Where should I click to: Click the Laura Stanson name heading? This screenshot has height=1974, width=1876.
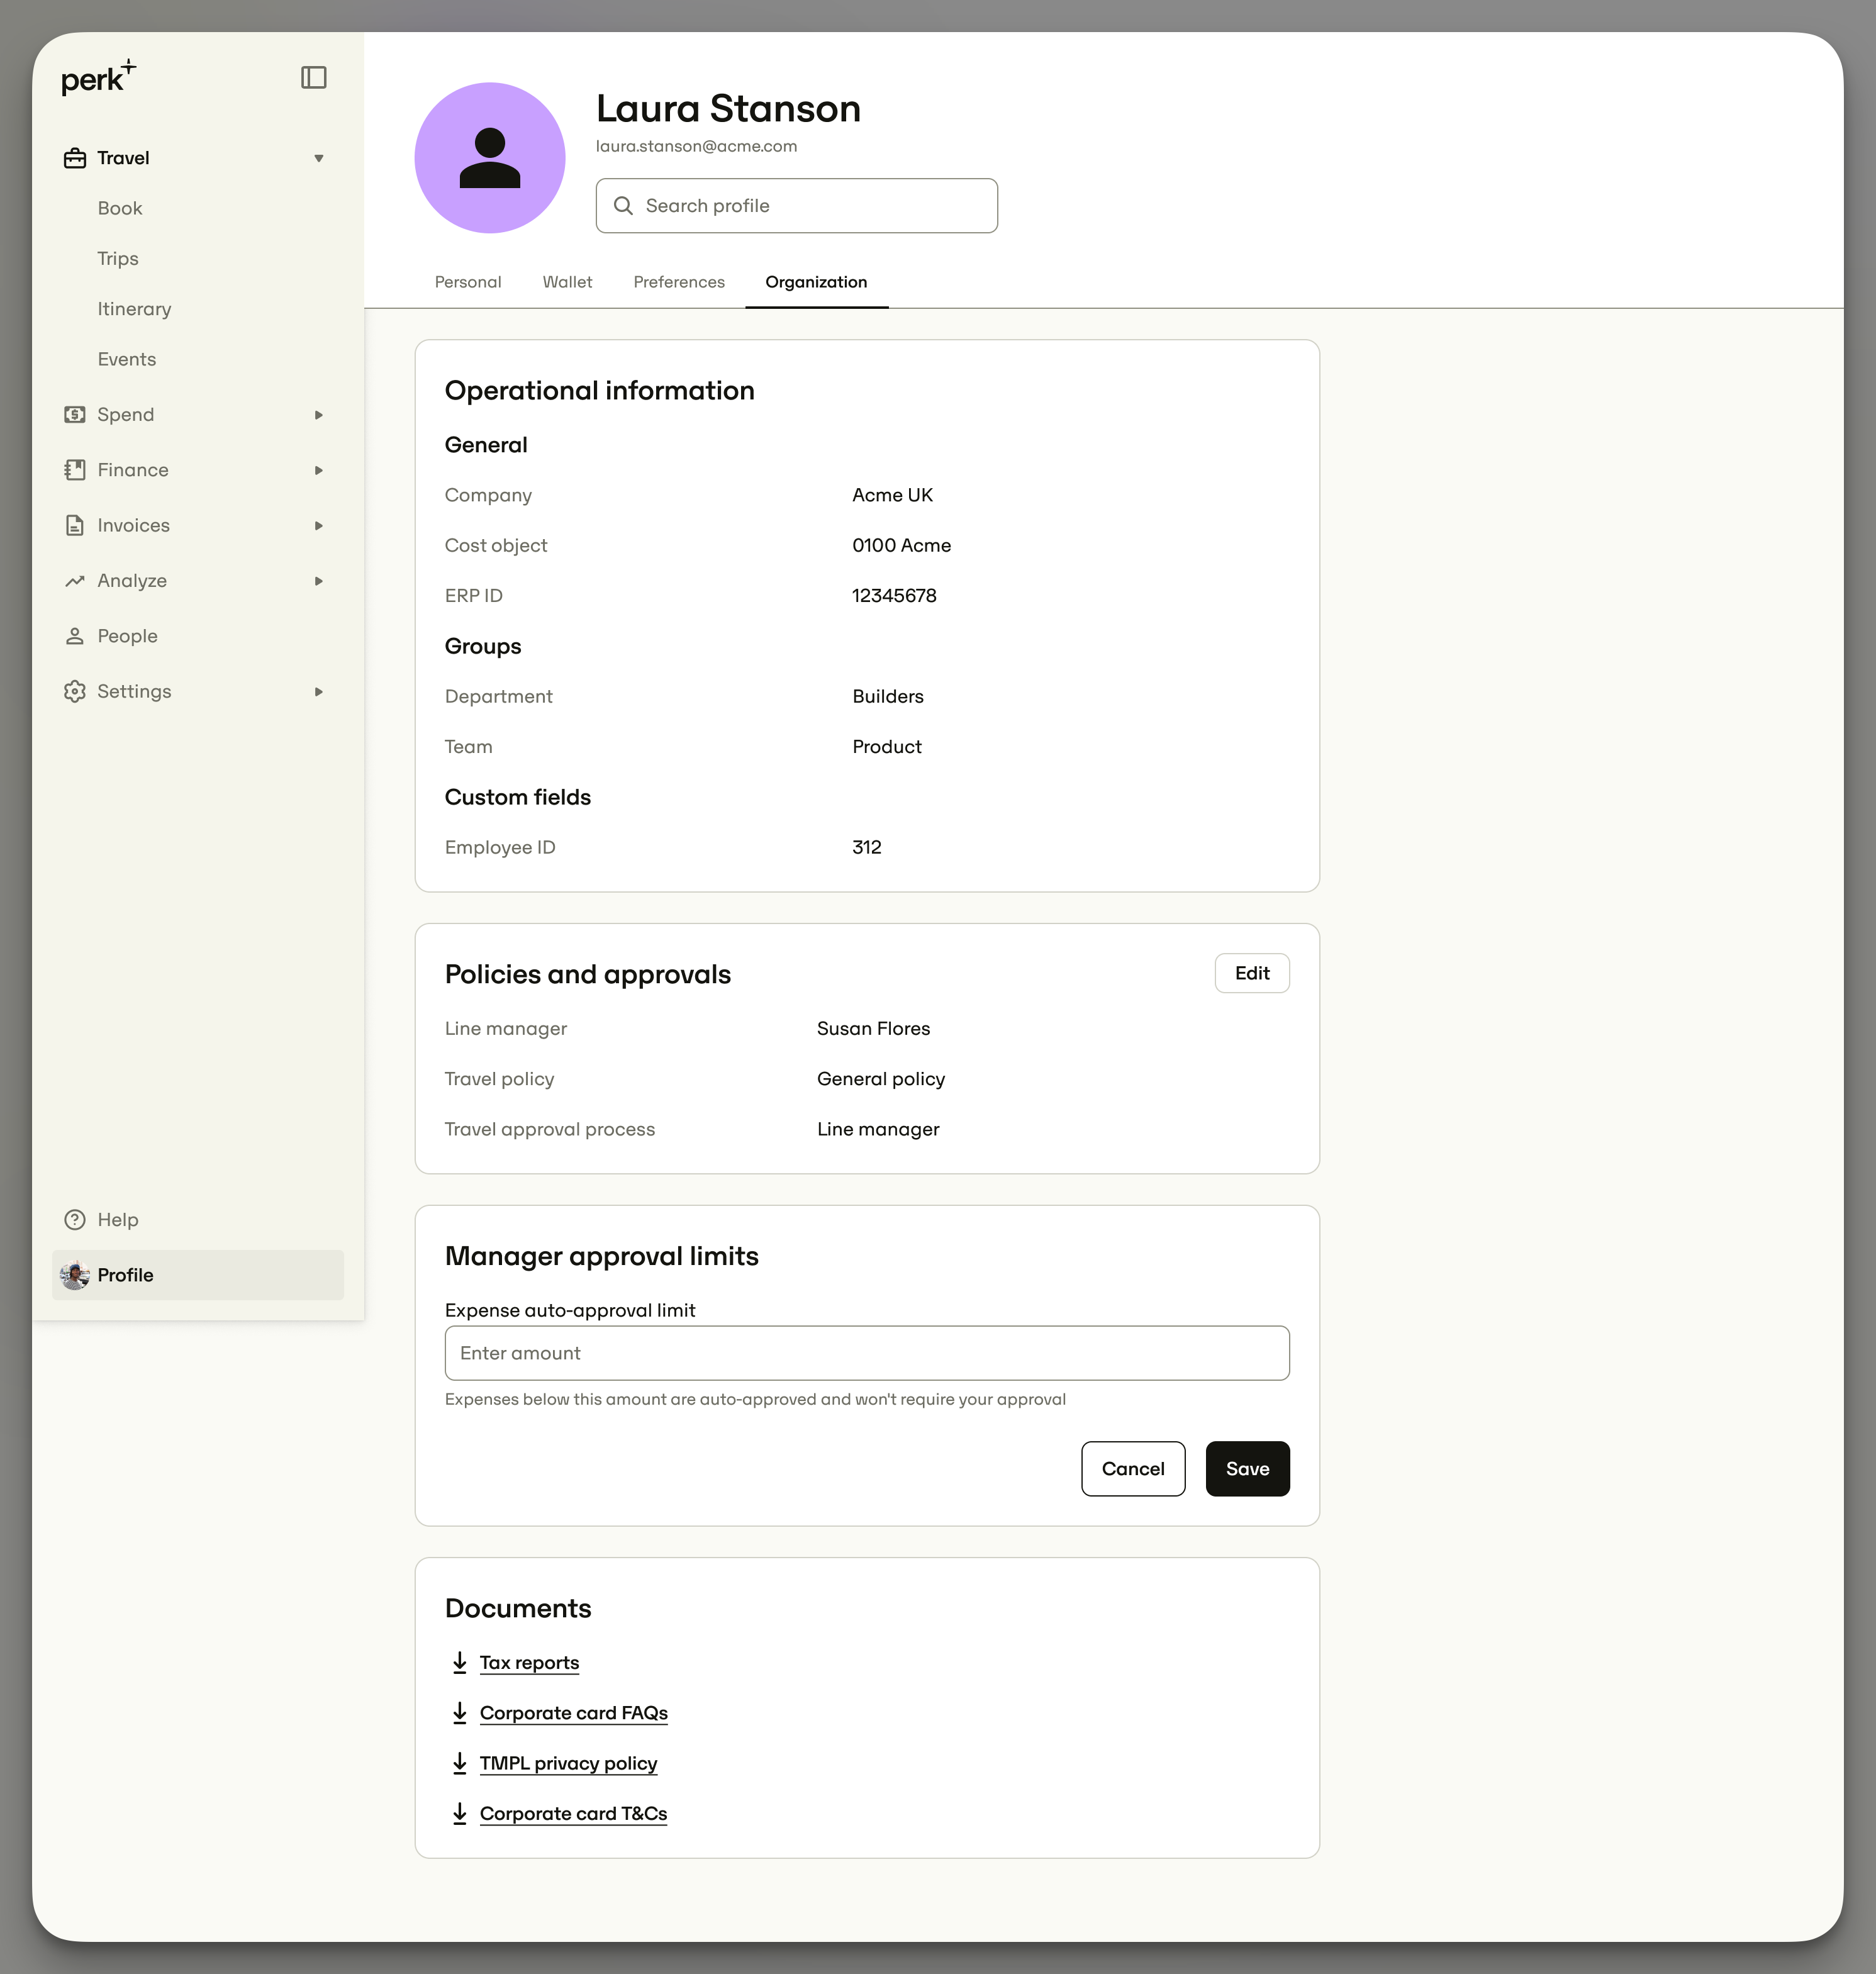(728, 108)
